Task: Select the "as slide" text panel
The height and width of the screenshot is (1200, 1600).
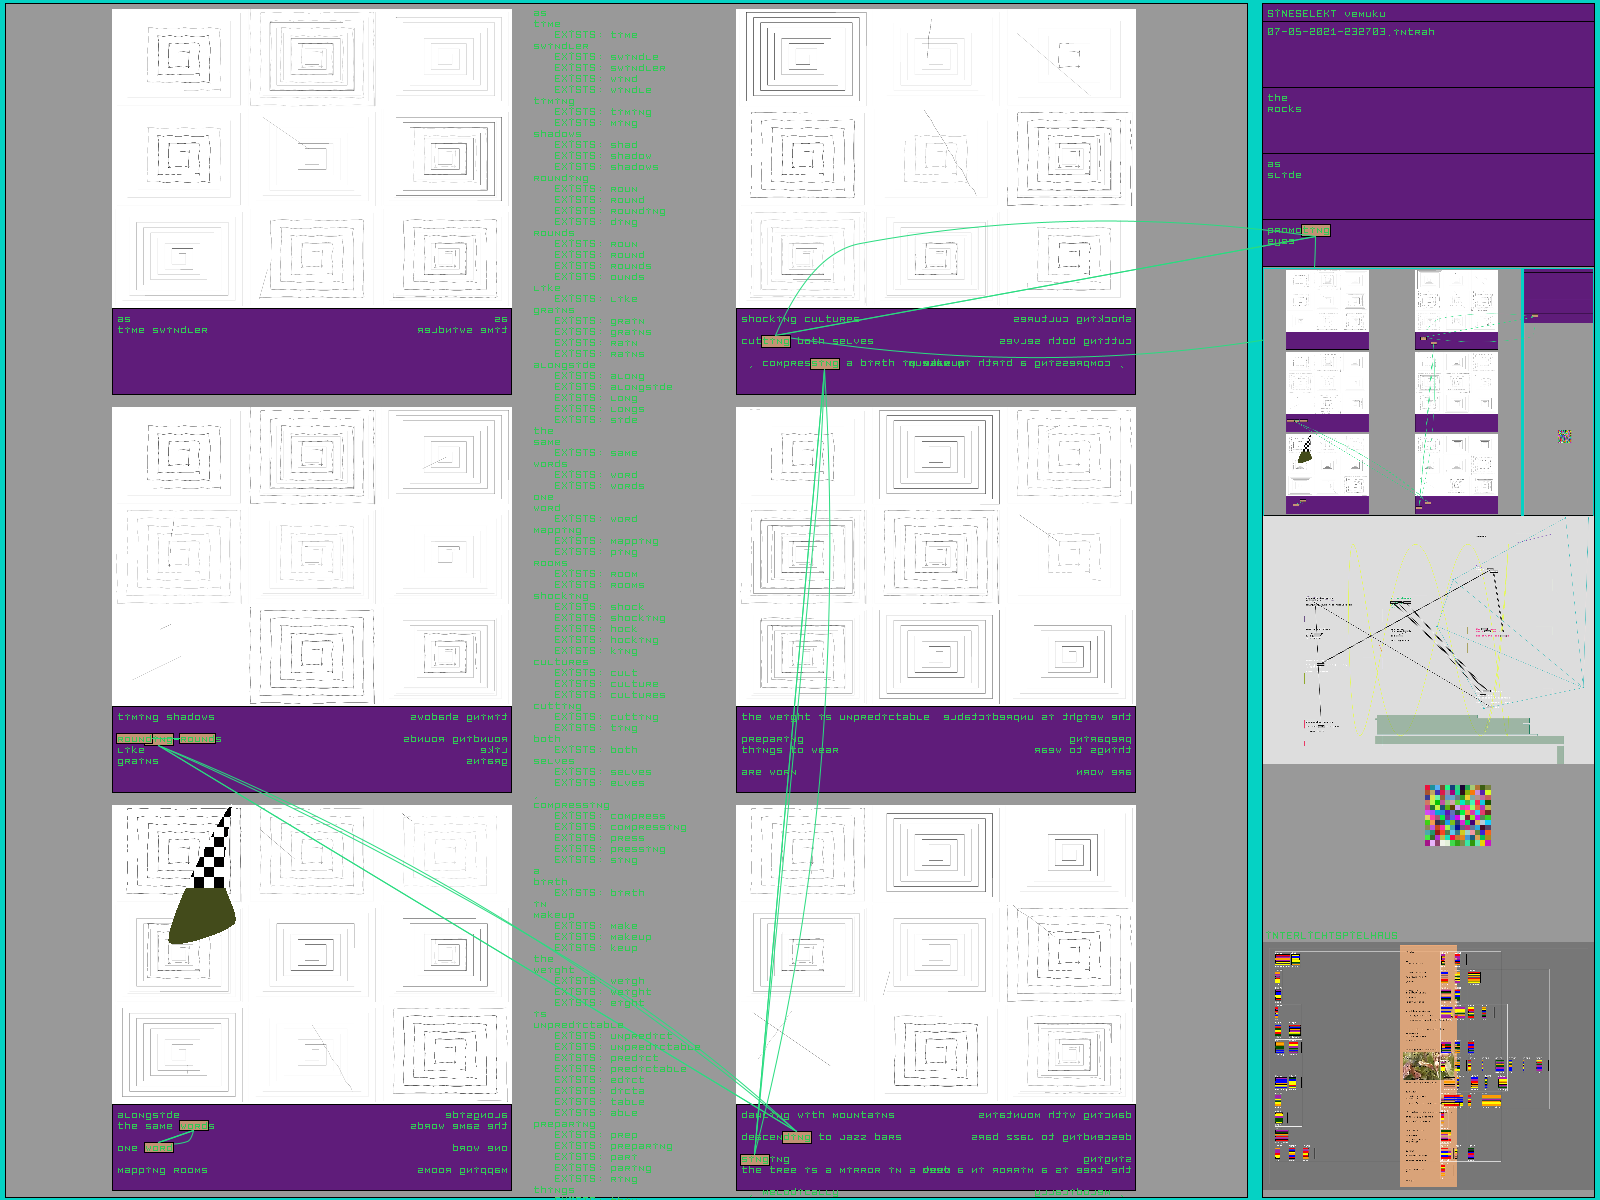Action: [1427, 186]
